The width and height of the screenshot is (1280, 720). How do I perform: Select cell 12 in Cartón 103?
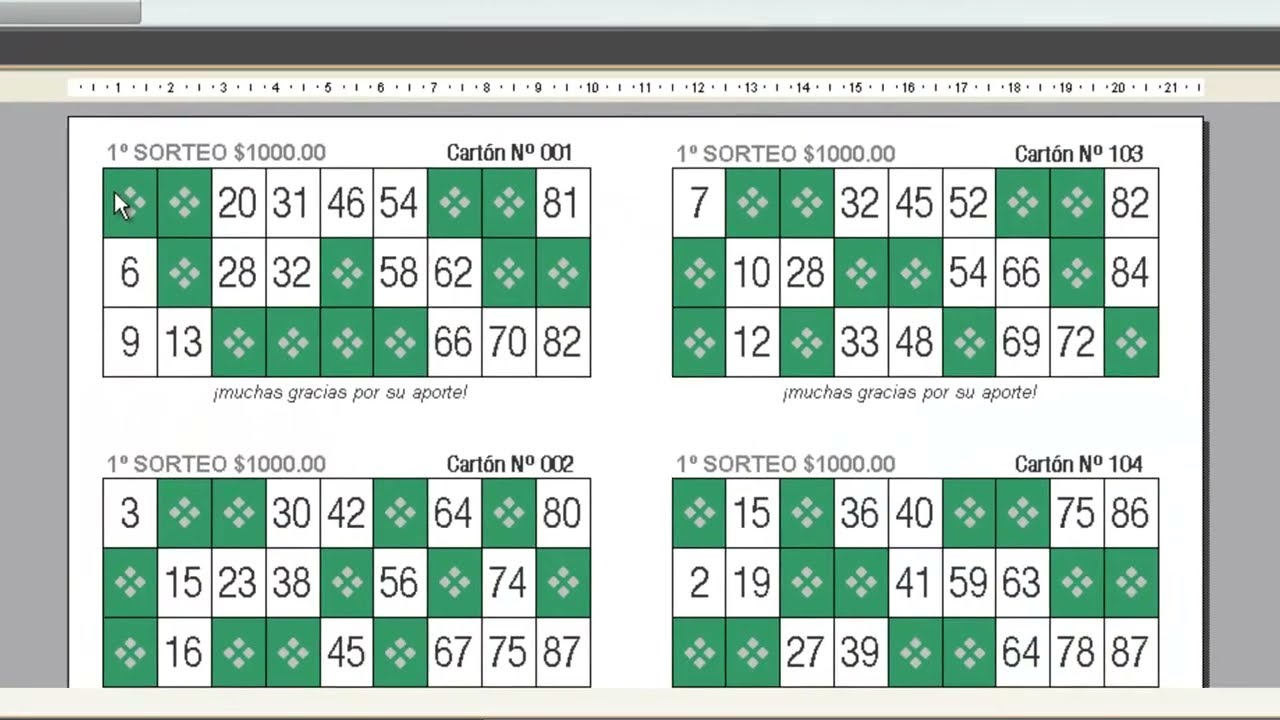click(x=753, y=342)
